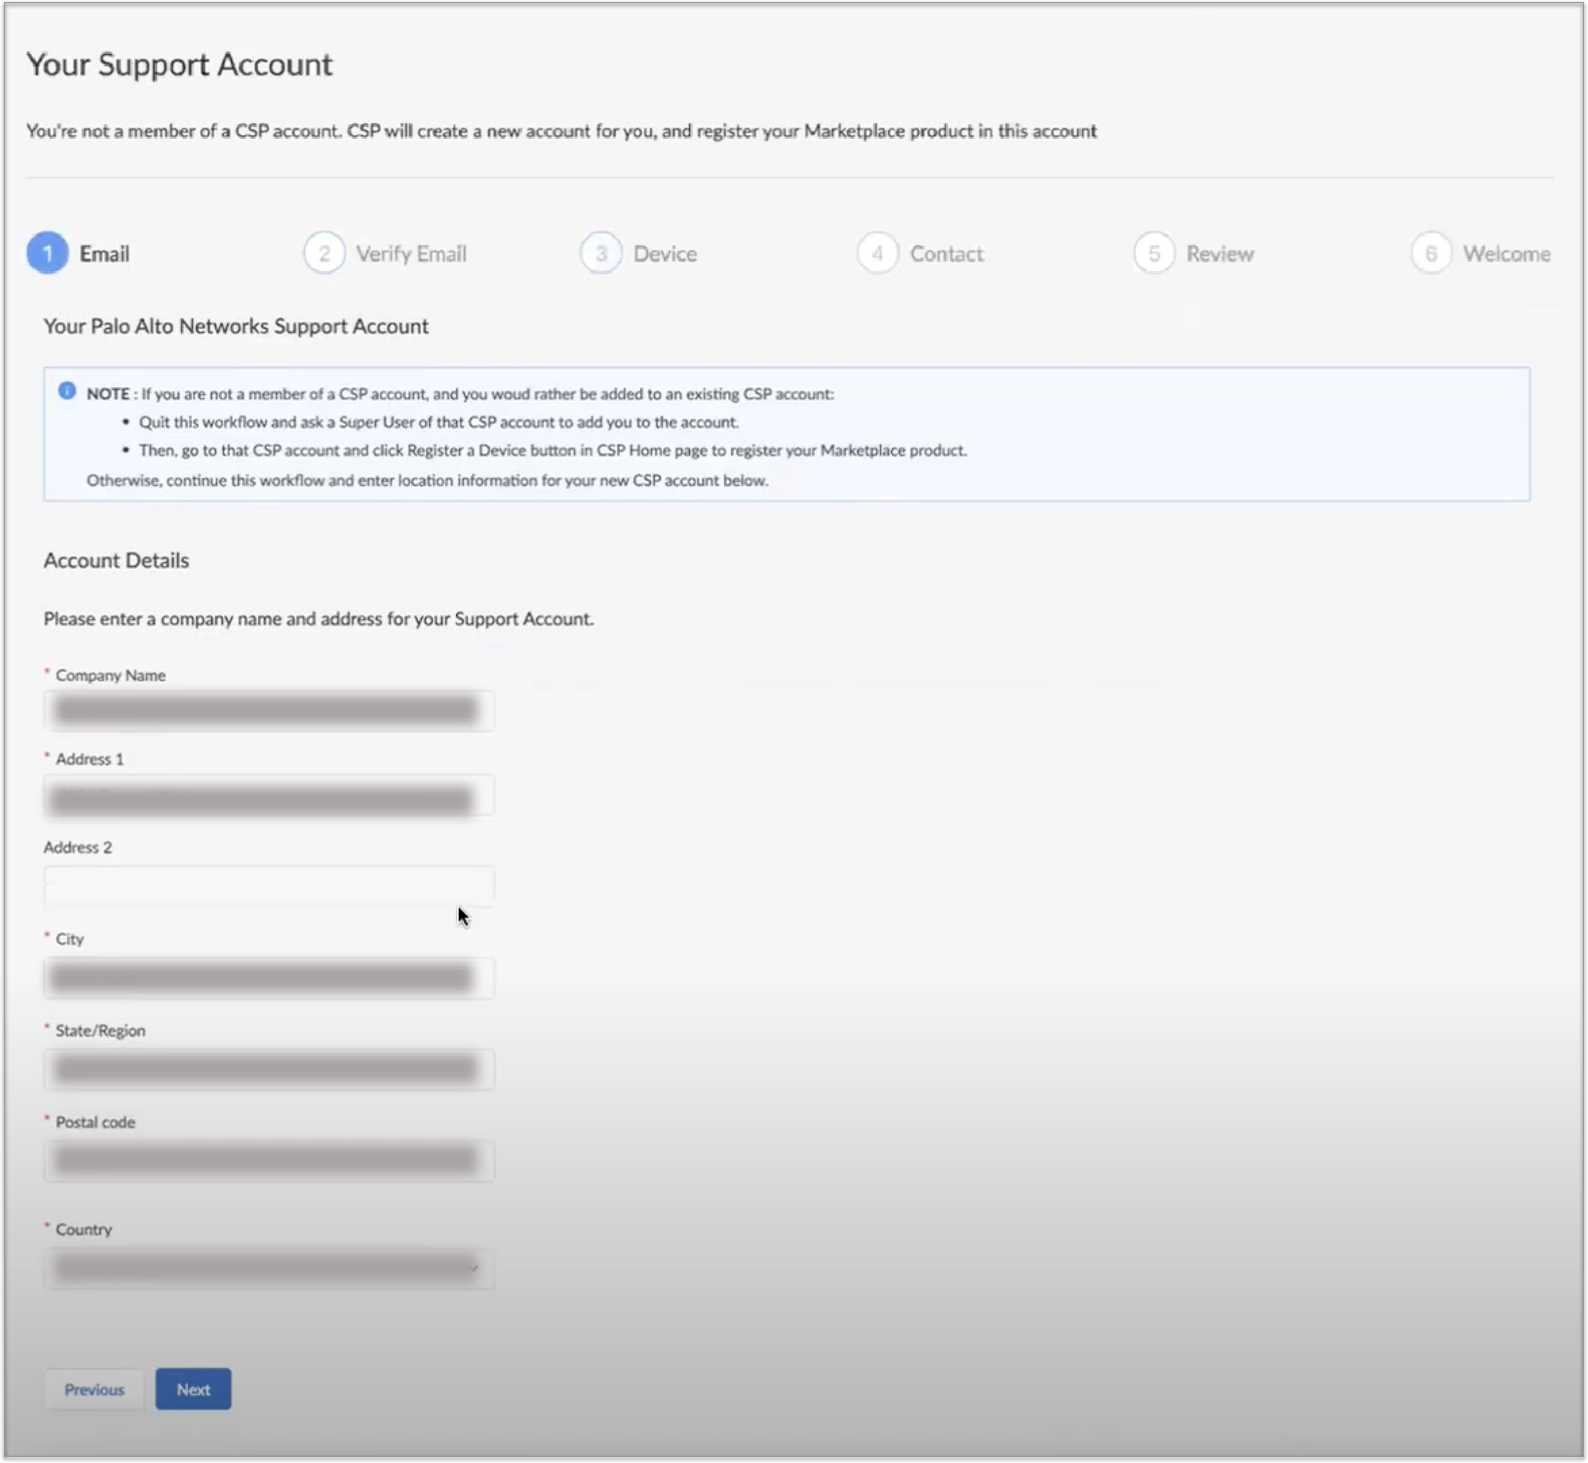Focus the Company Name field
The width and height of the screenshot is (1588, 1463).
click(x=268, y=710)
